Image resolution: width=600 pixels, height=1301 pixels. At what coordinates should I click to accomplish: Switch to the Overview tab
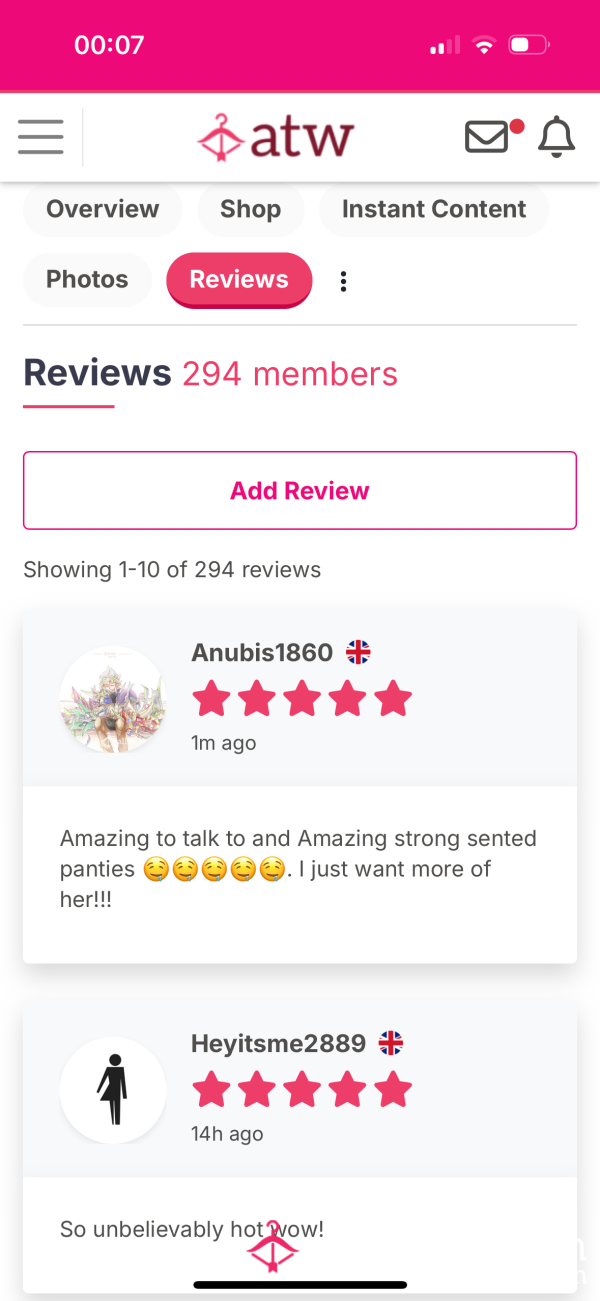coord(102,209)
